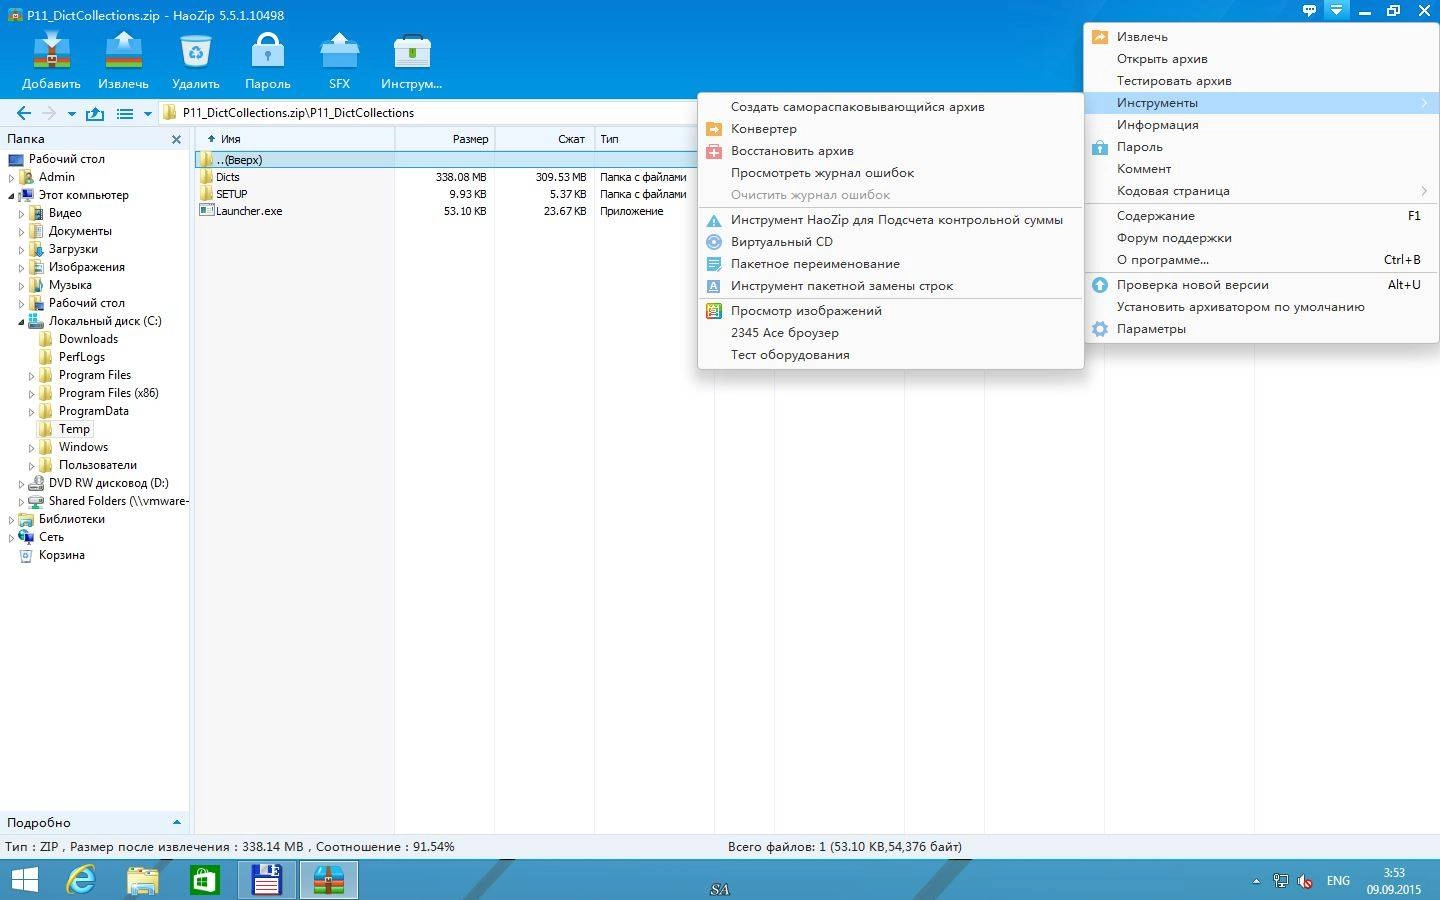Open the Store icon in taskbar
1440x900 pixels.
[205, 880]
